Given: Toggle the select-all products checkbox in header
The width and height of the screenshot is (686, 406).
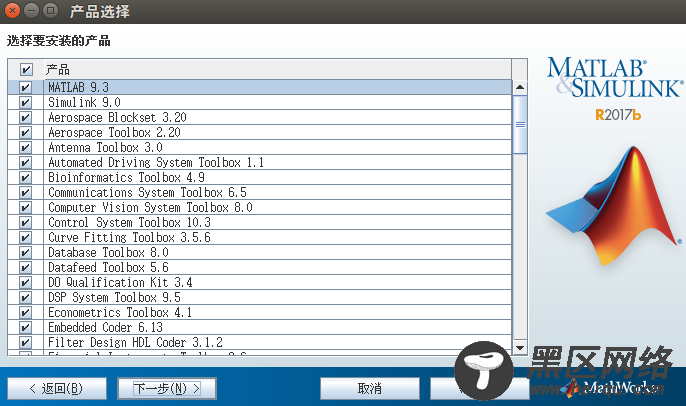Looking at the screenshot, I should pos(26,69).
